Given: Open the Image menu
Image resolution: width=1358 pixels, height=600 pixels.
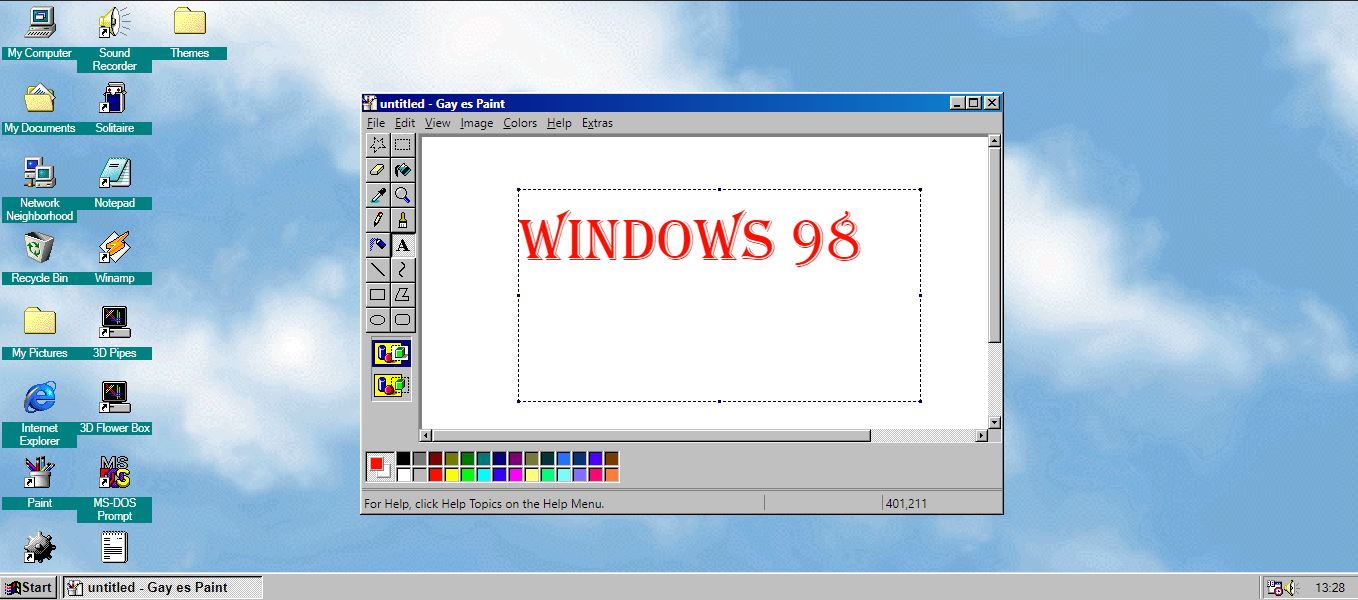Looking at the screenshot, I should (x=477, y=123).
